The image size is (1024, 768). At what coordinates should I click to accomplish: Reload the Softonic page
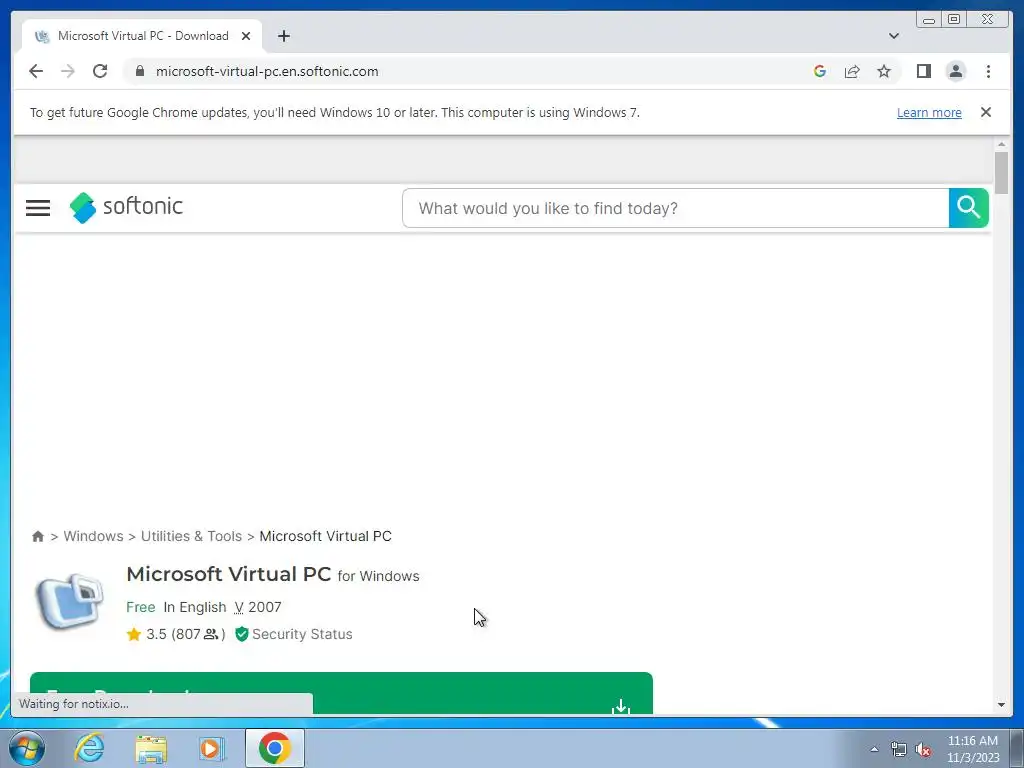click(100, 71)
